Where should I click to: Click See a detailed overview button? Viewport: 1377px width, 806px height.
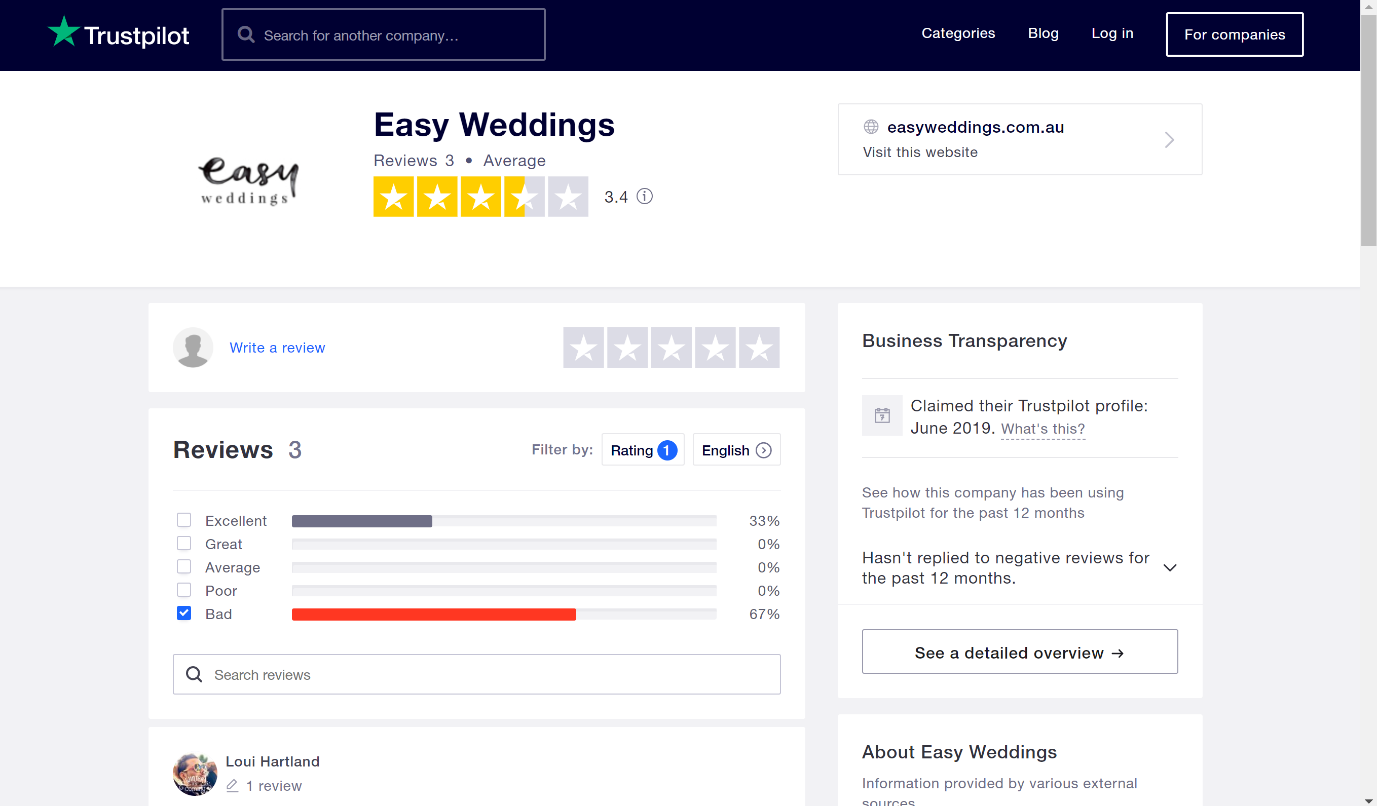(x=1020, y=652)
